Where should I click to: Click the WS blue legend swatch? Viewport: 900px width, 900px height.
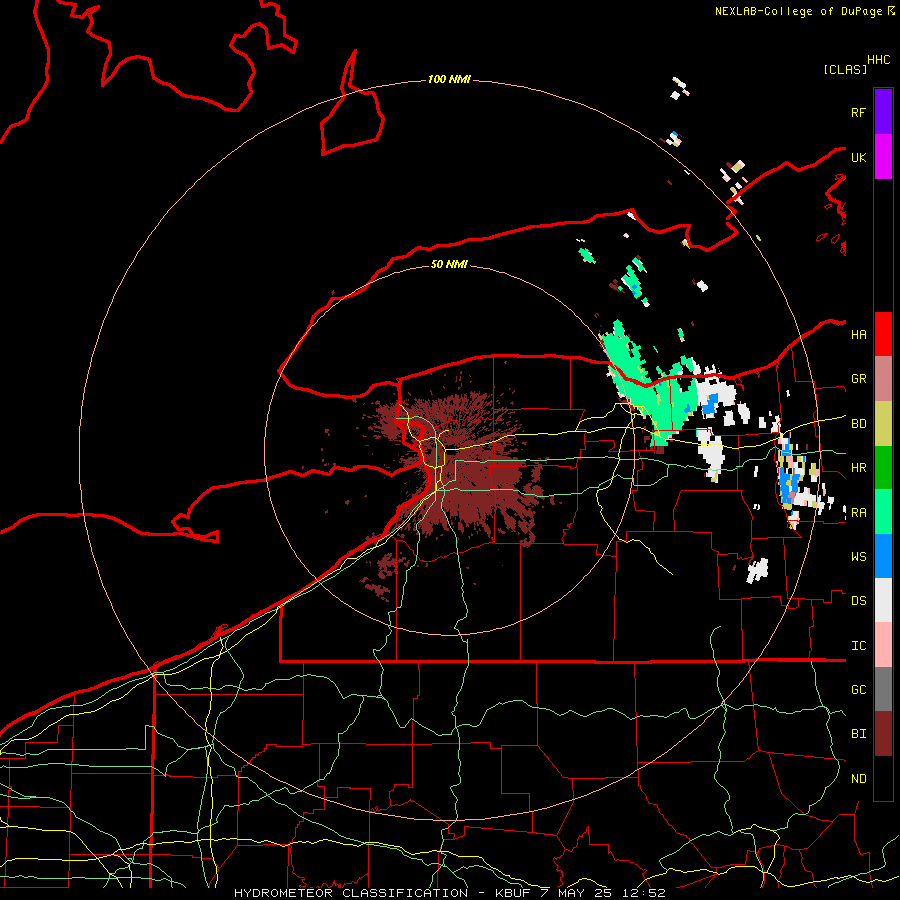coord(883,556)
